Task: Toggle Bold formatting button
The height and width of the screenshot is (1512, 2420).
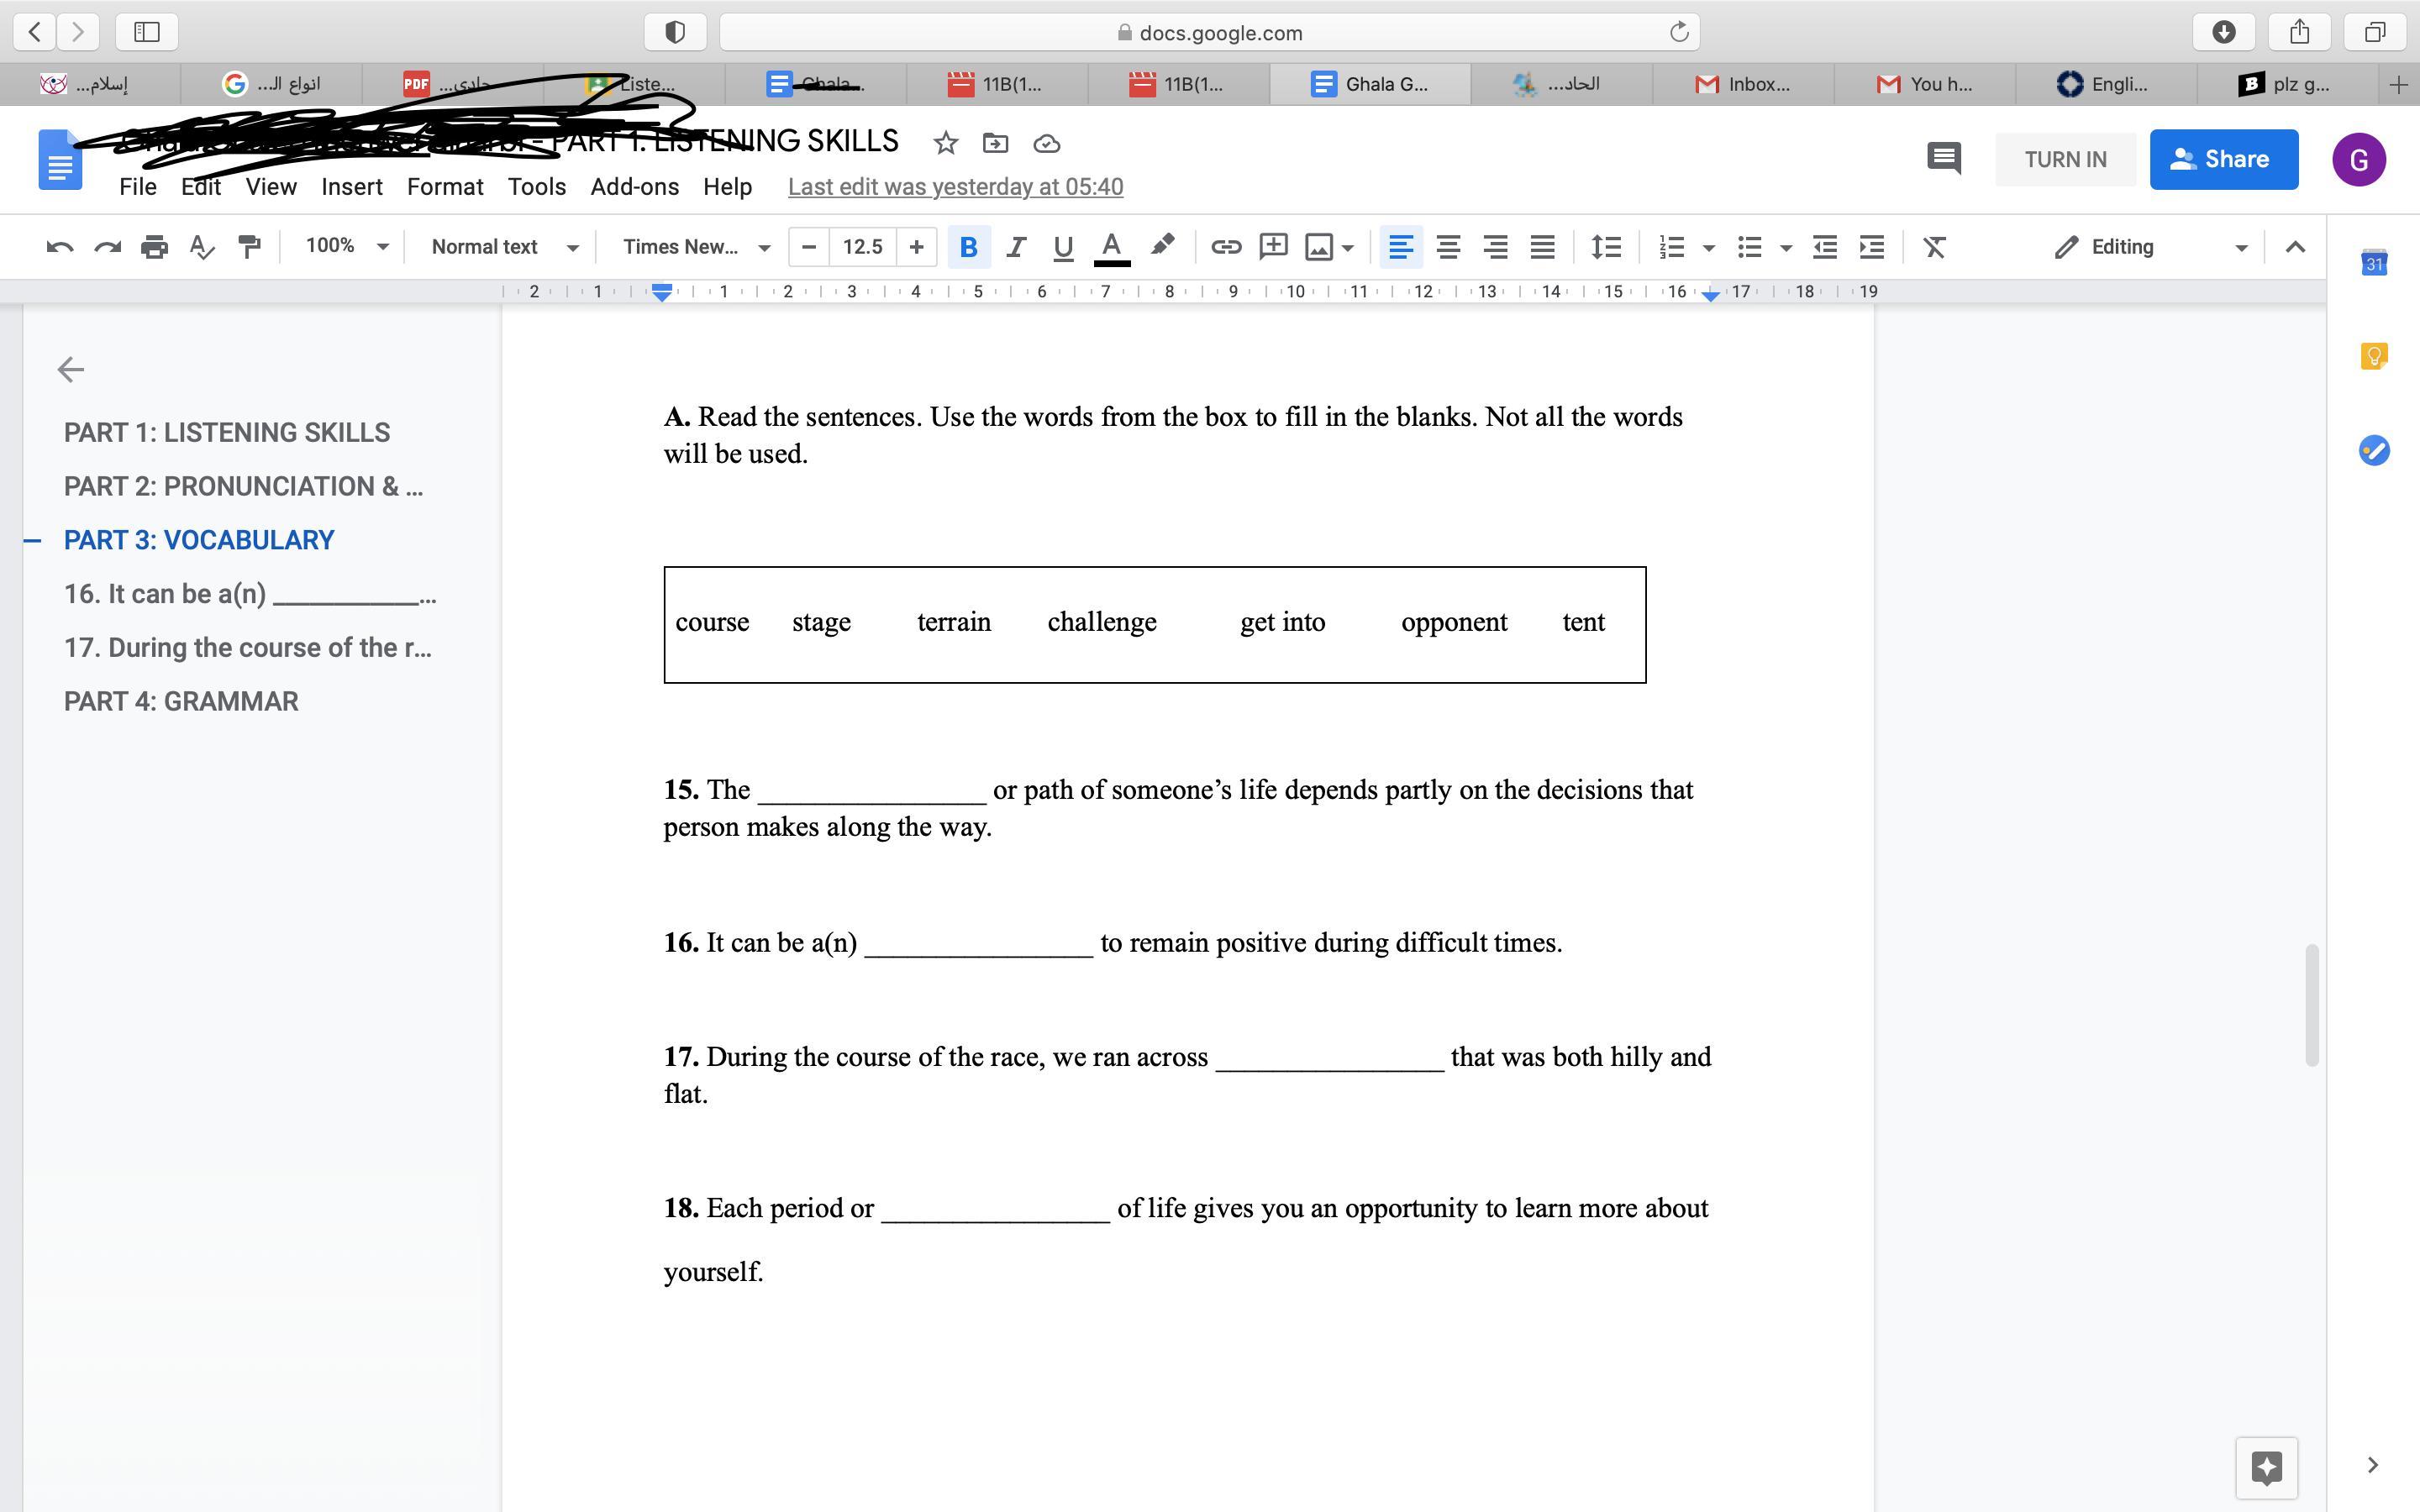Action: pos(968,247)
